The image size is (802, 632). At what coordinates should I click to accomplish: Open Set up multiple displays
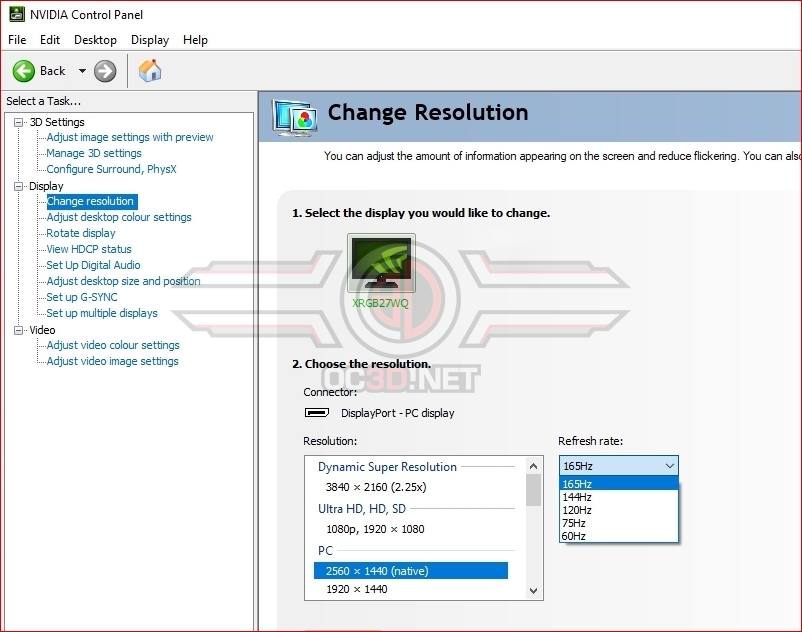point(102,313)
